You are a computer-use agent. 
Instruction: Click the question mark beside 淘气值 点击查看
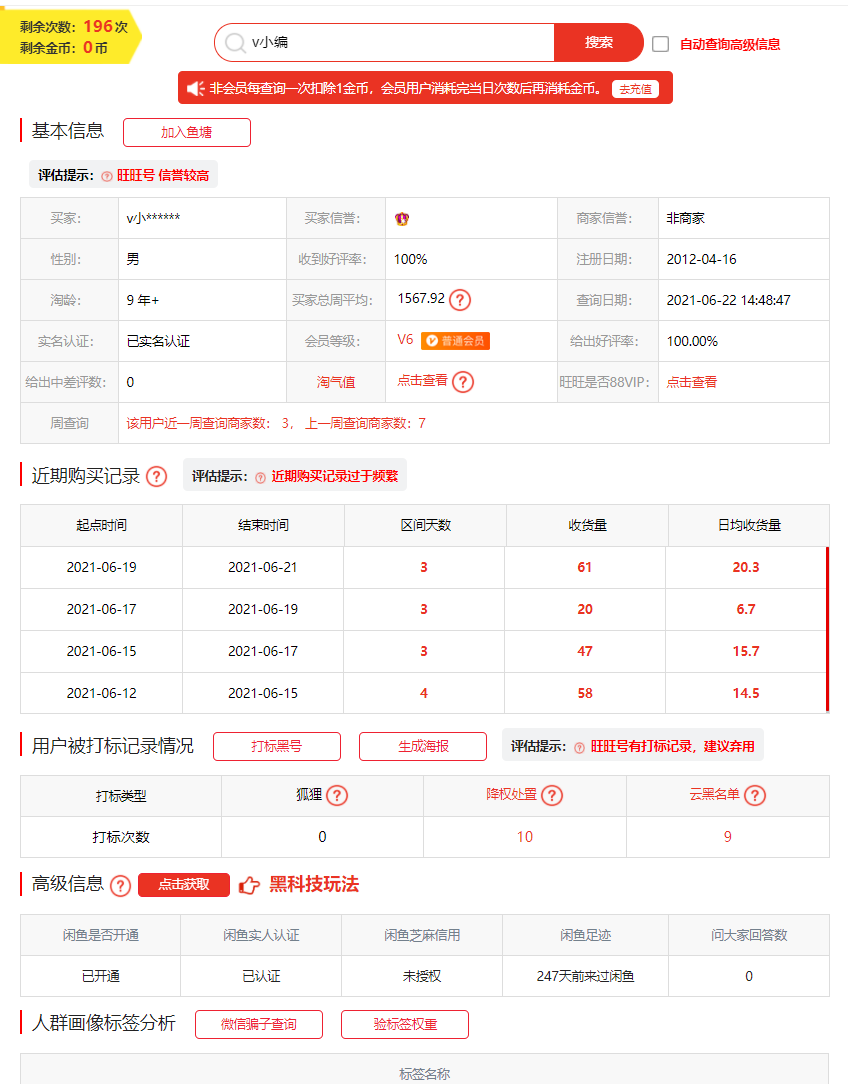pyautogui.click(x=461, y=381)
